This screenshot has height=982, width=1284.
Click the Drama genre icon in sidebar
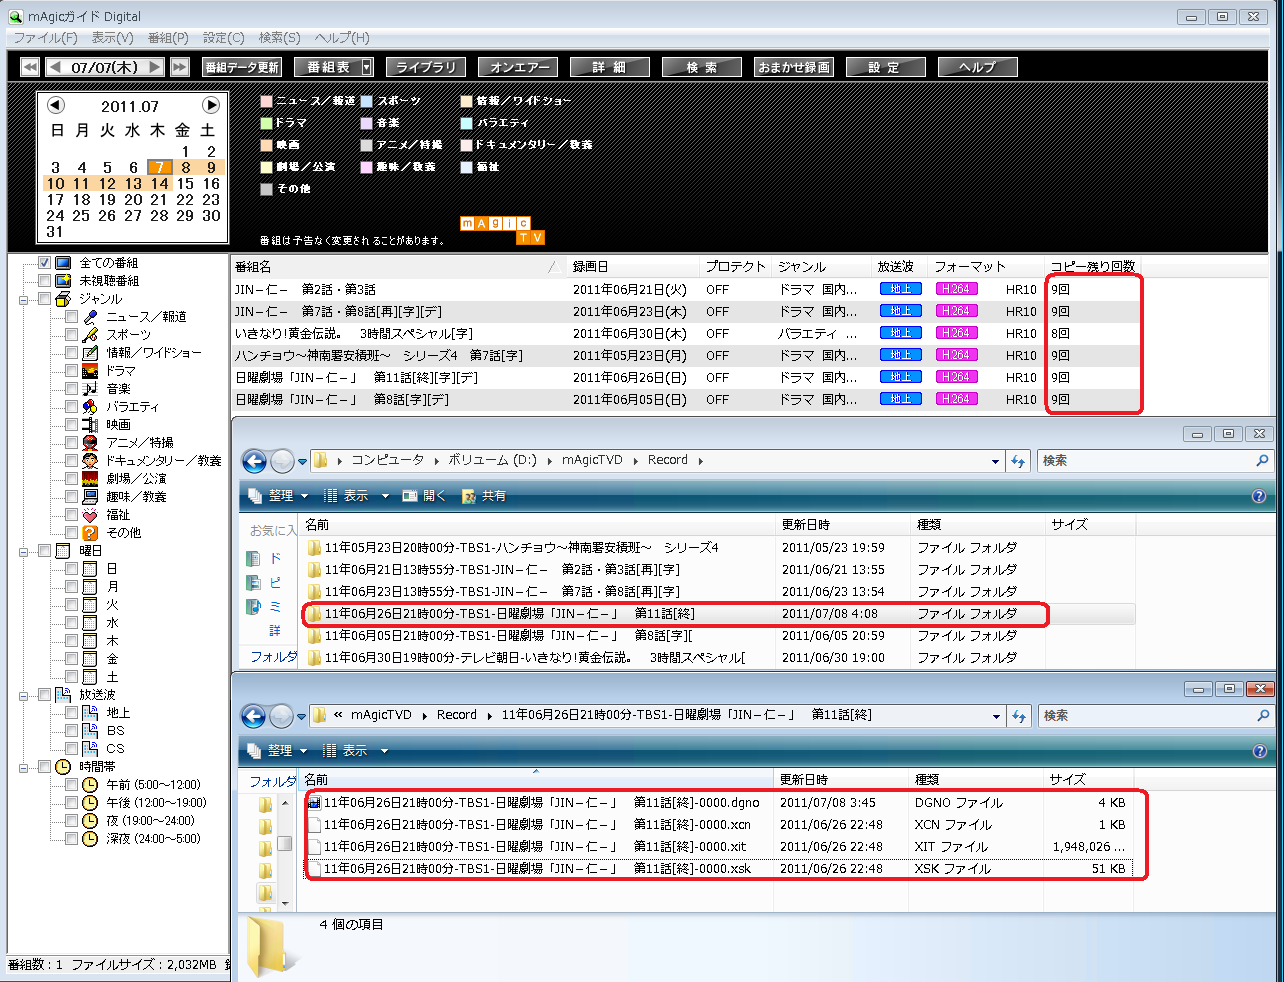click(x=90, y=371)
